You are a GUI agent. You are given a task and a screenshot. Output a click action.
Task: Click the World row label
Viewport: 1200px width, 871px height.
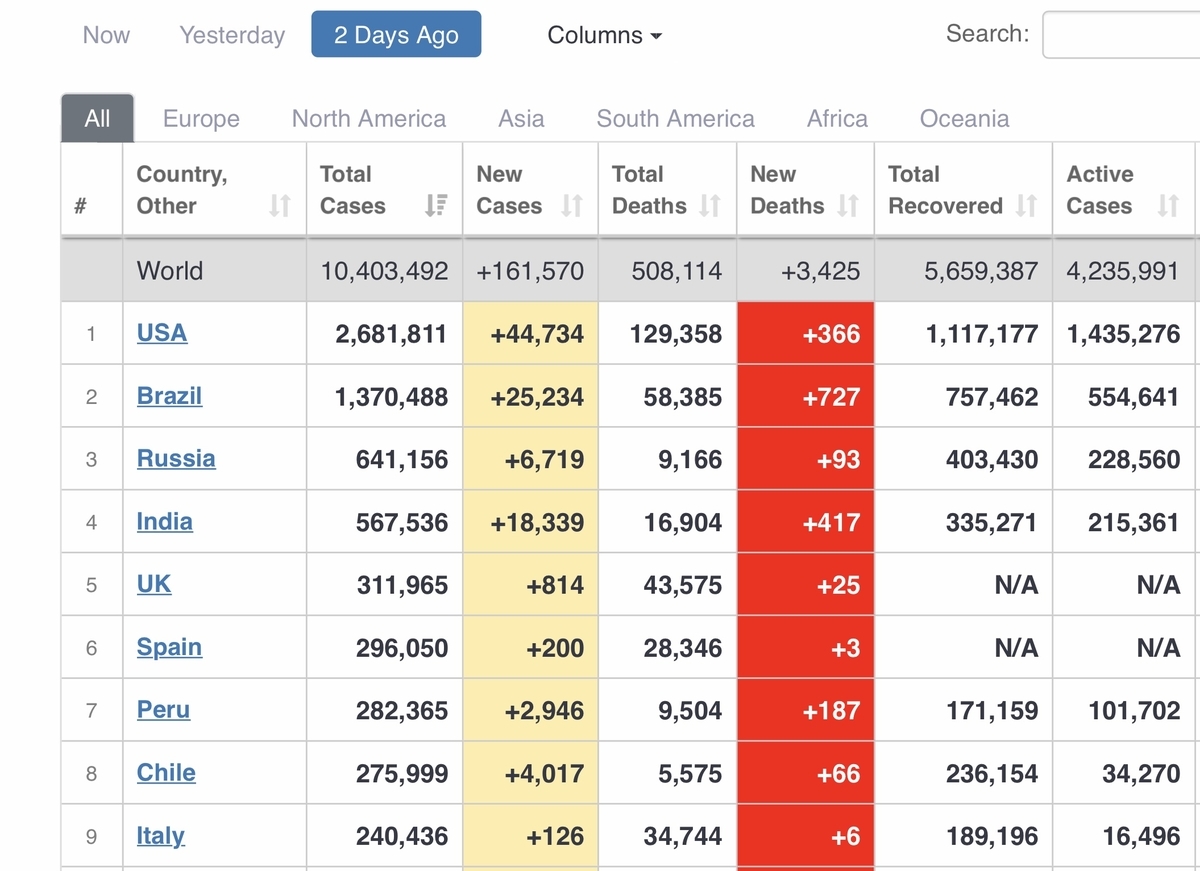tap(170, 271)
